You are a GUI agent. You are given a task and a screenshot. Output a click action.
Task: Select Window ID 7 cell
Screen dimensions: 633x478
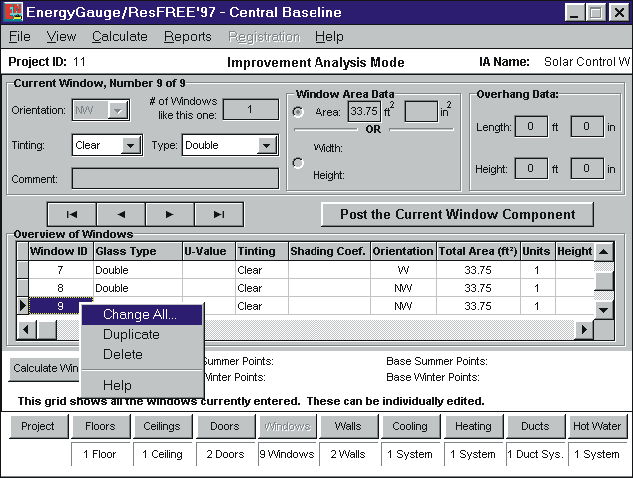61,270
